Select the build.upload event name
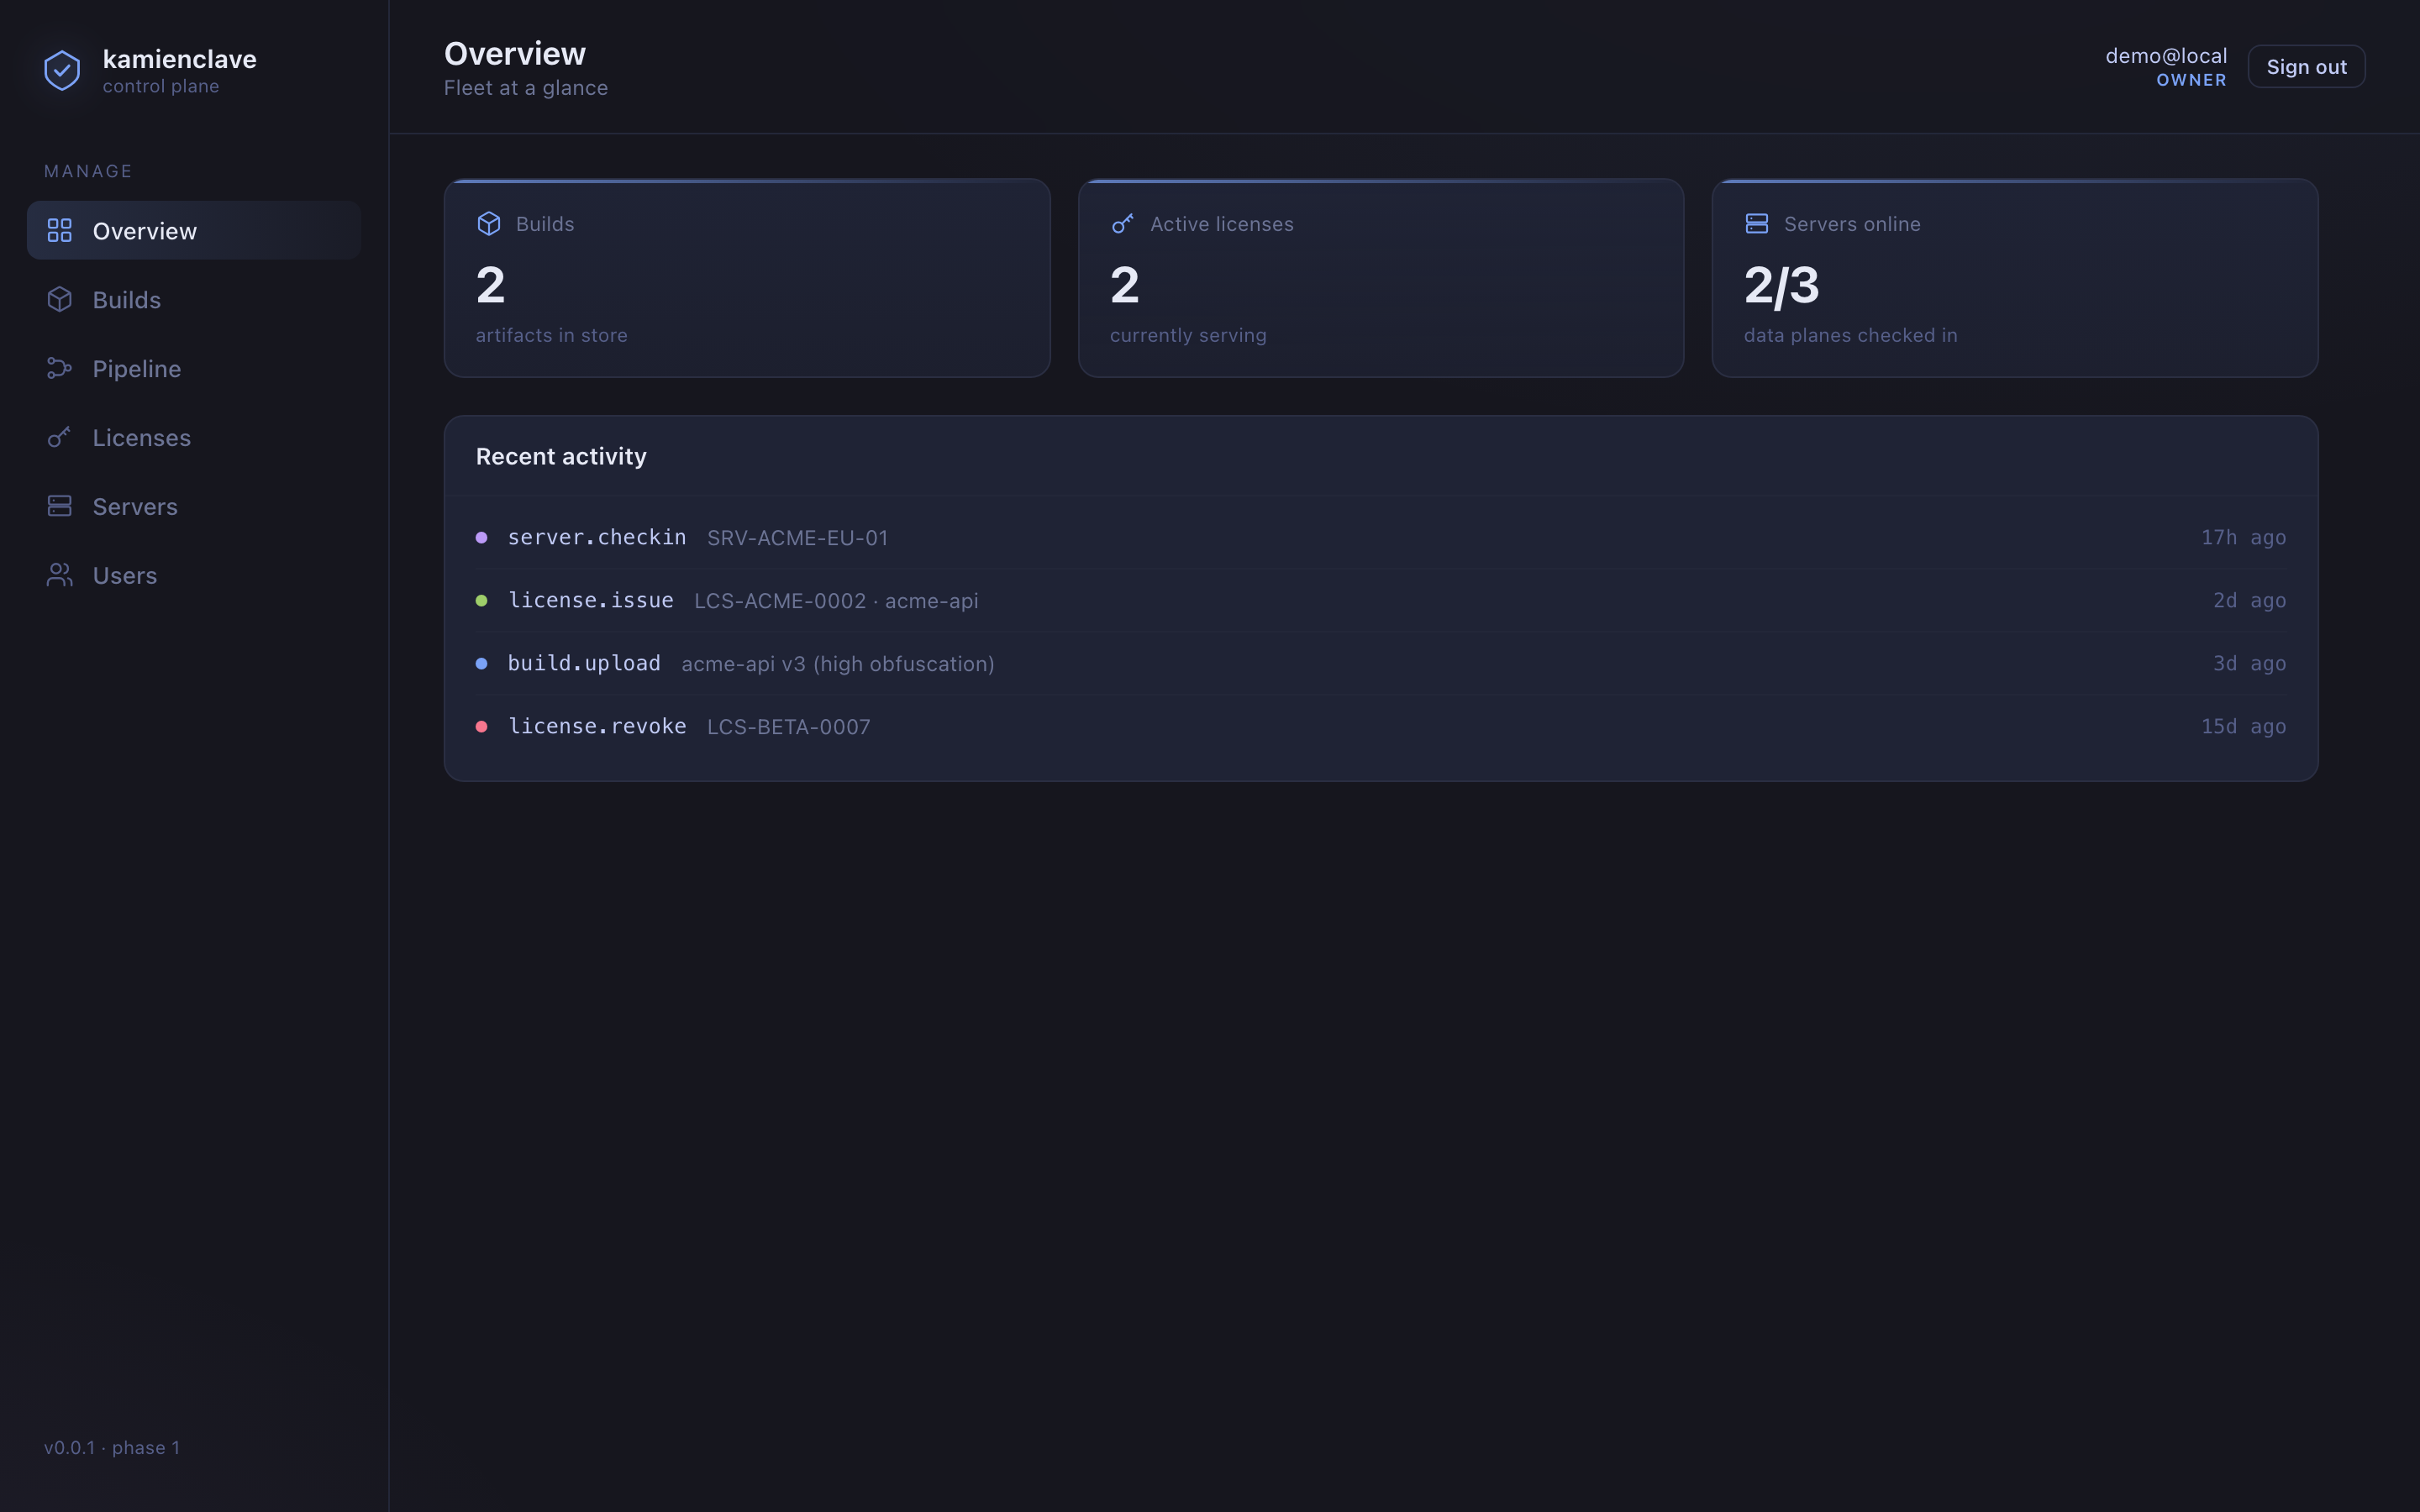 click(584, 663)
